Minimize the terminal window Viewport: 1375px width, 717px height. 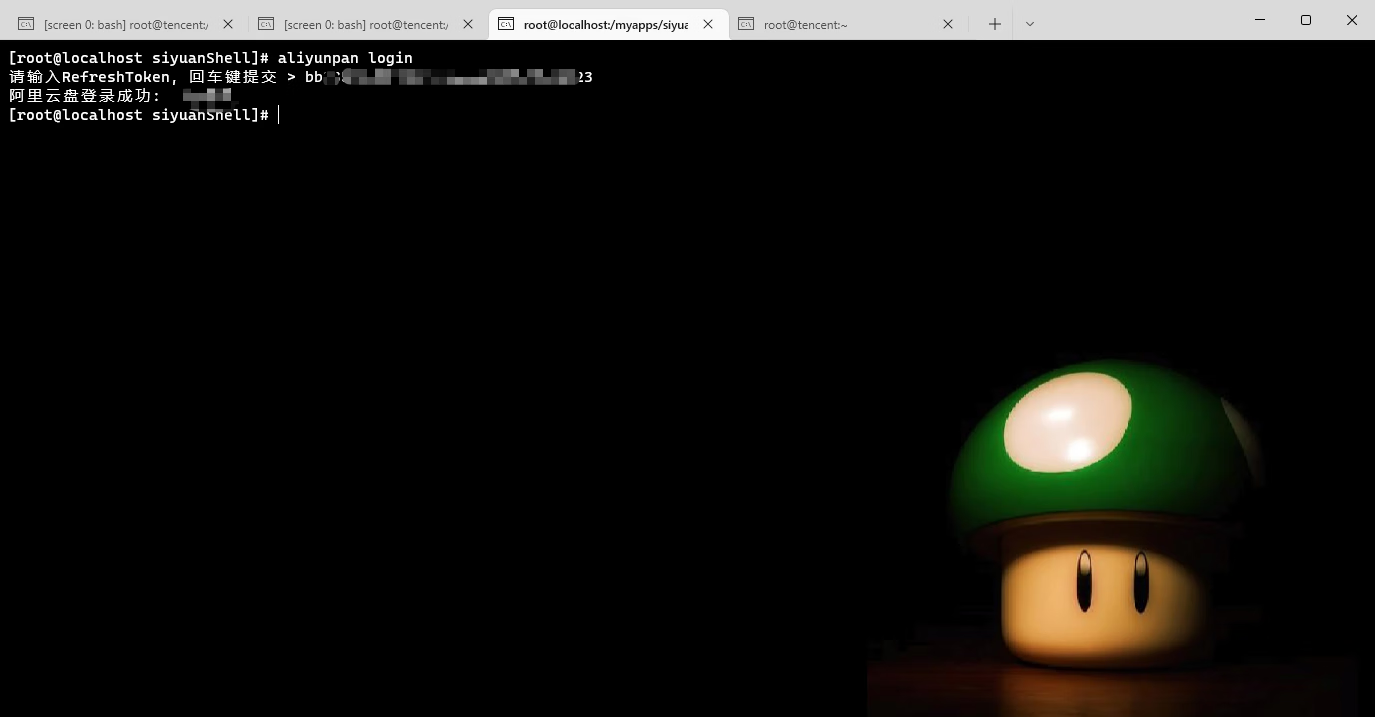(1259, 20)
